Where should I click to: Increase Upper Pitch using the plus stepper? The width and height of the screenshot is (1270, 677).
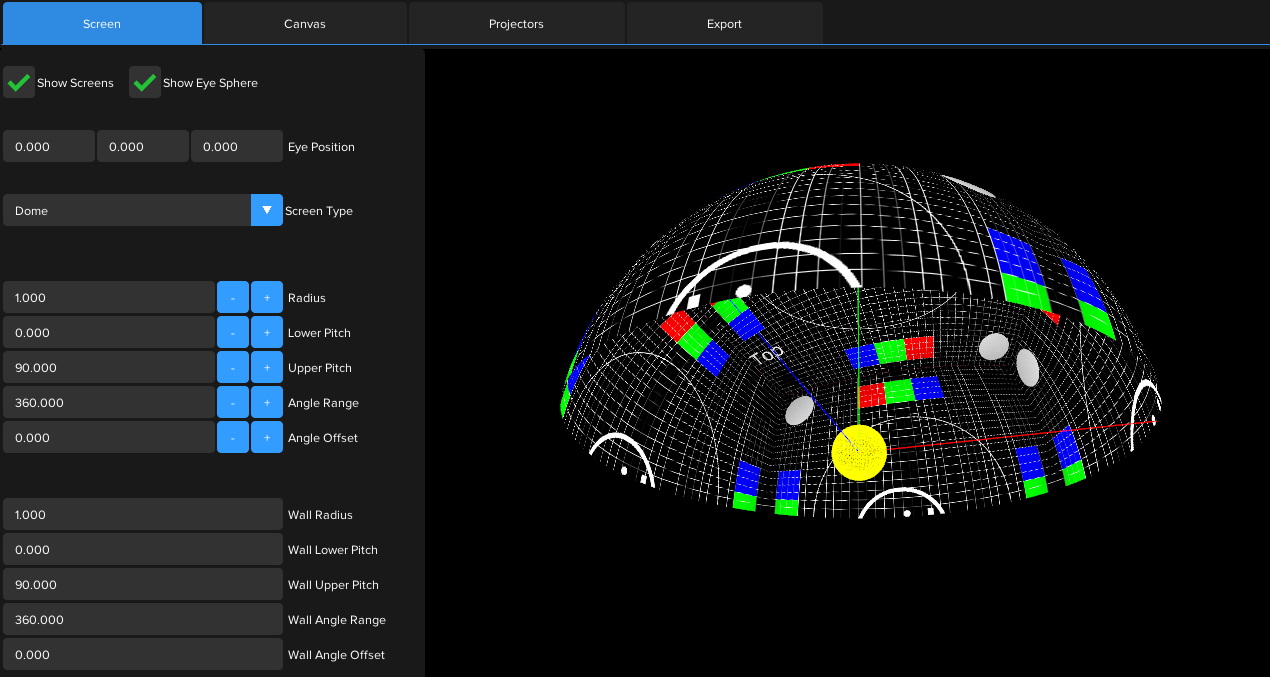[x=266, y=366]
